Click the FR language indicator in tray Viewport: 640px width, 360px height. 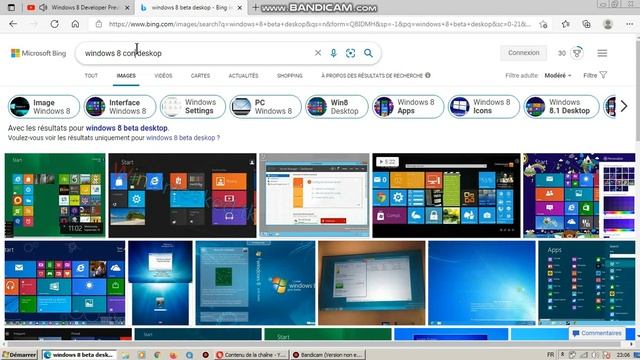[x=551, y=355]
